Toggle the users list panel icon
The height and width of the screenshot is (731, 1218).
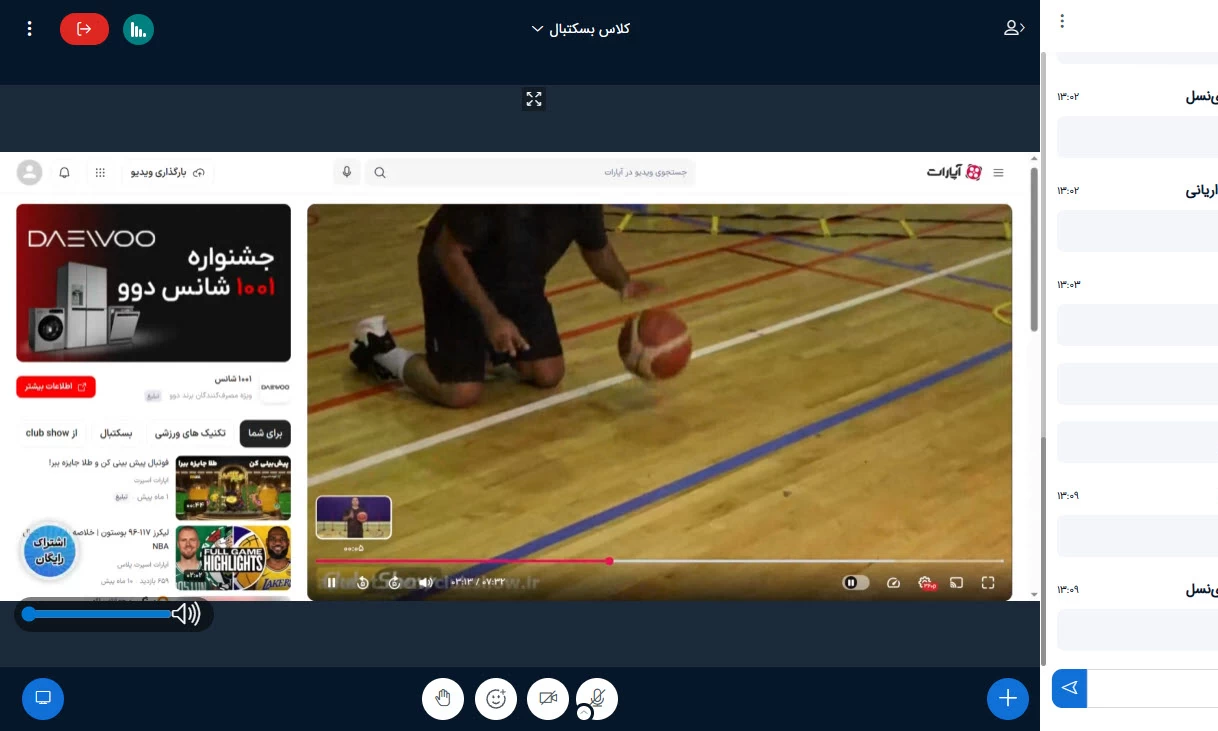(1014, 28)
